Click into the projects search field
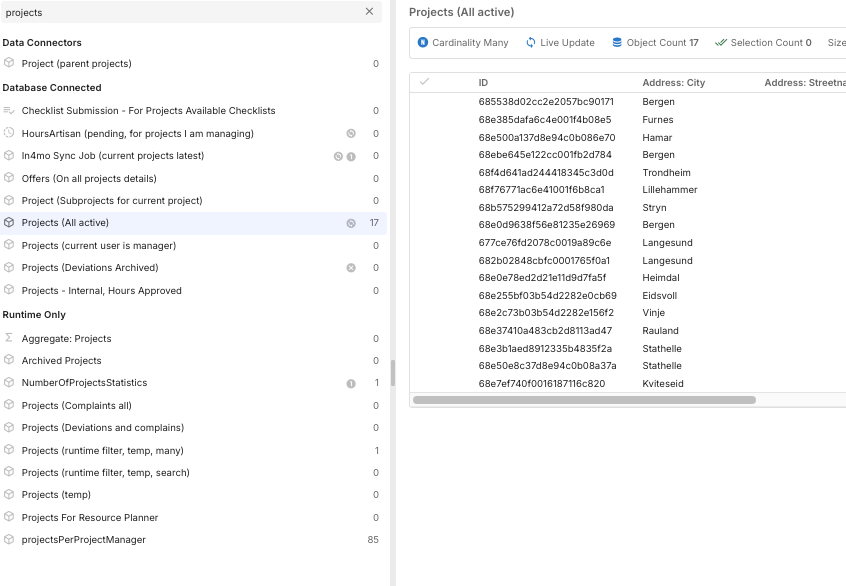Screen dimensions: 846x586 (180, 12)
